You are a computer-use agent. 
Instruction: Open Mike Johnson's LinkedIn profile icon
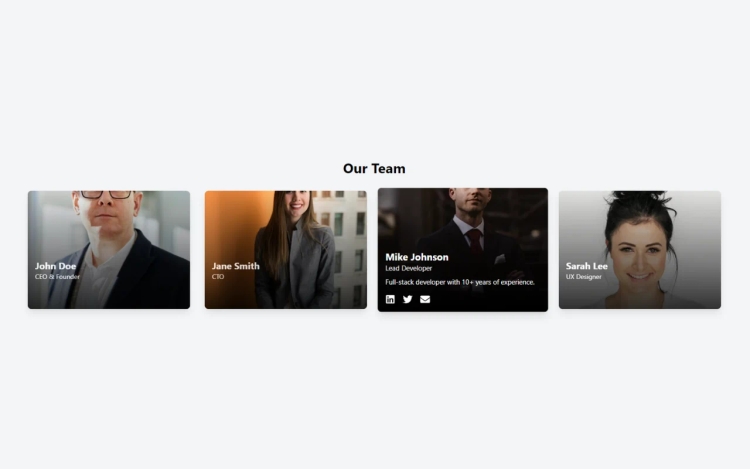[390, 299]
